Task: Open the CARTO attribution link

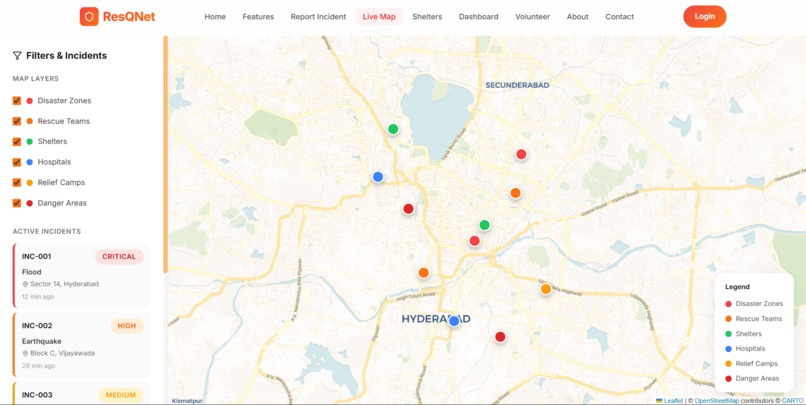Action: point(793,401)
